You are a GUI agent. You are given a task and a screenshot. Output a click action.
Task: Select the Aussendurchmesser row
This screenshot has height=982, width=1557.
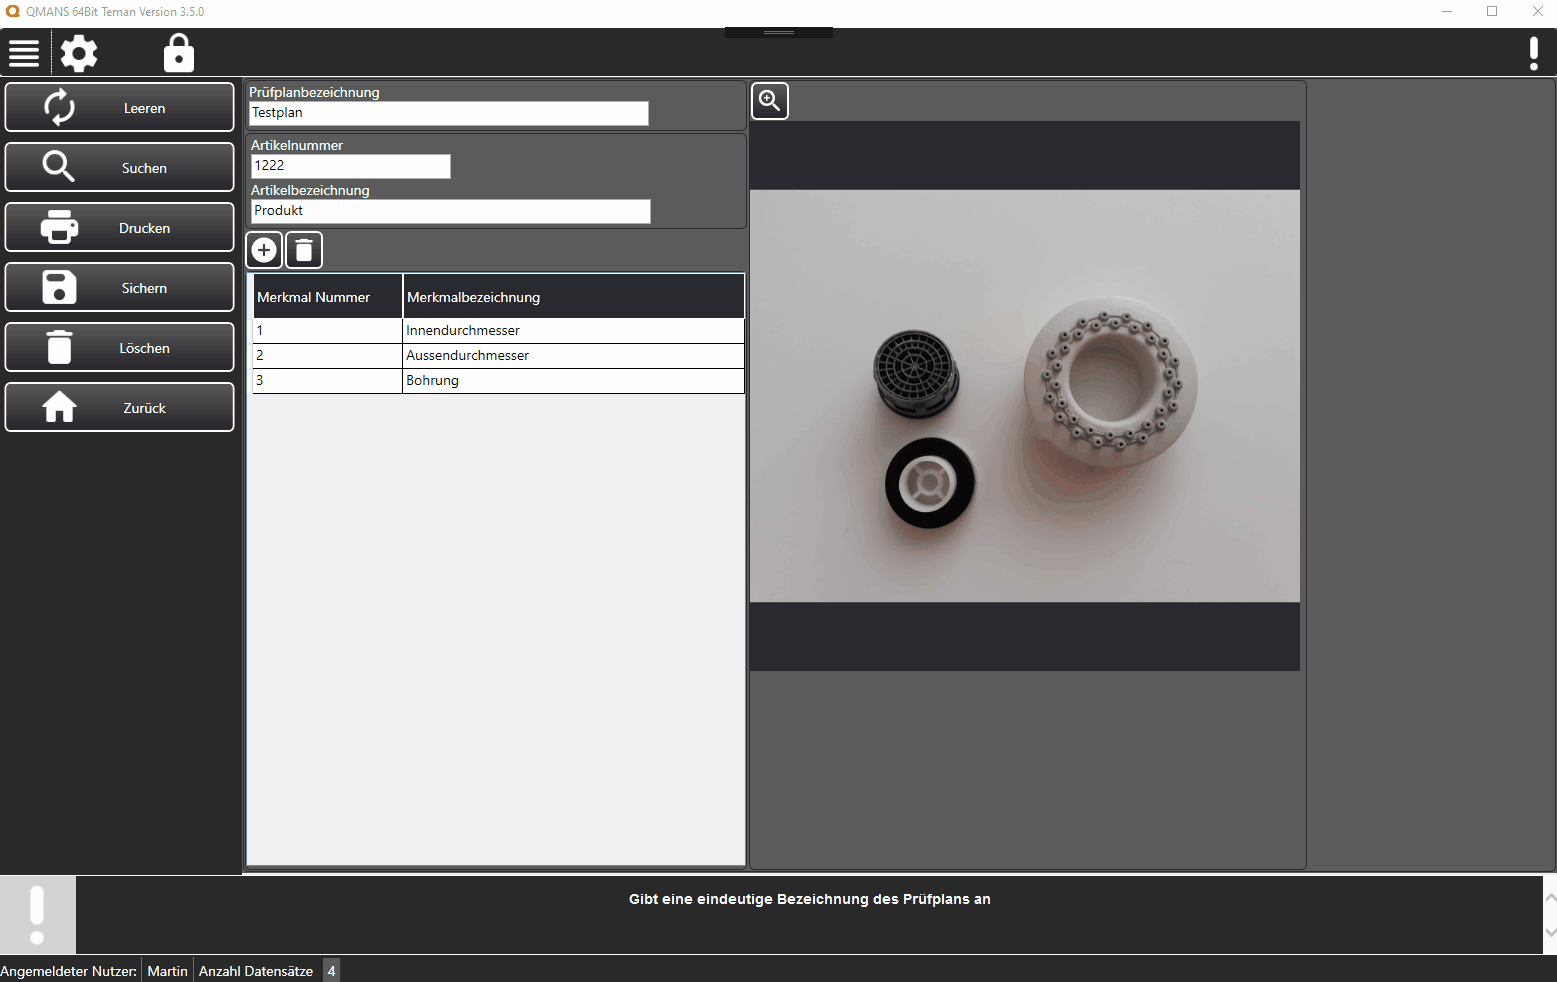coord(498,355)
